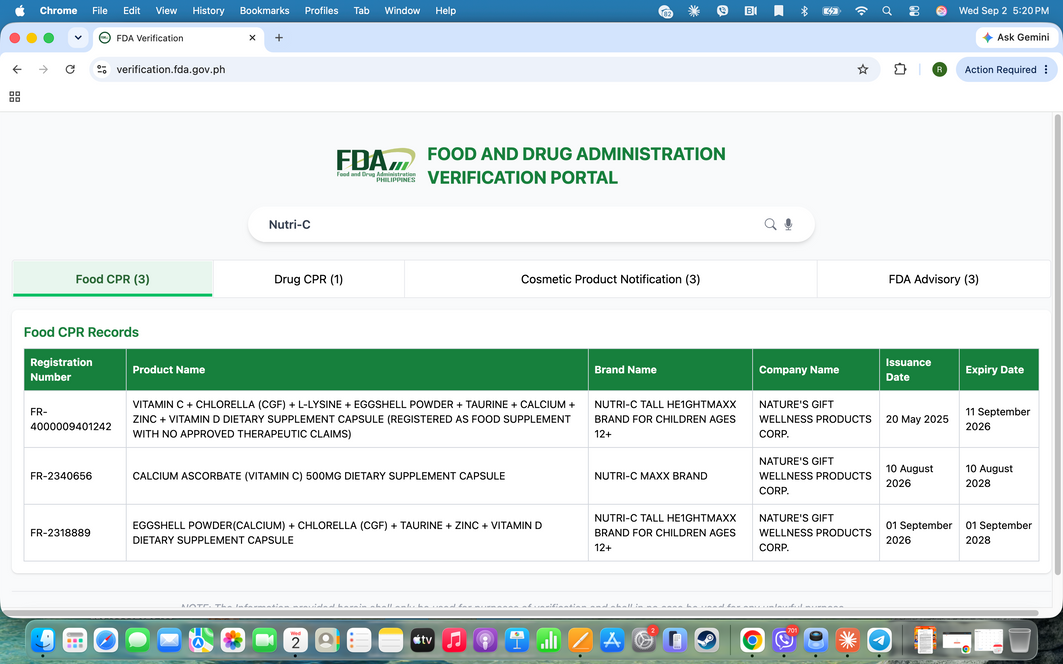Open the Chrome profile avatar R
The width and height of the screenshot is (1063, 664).
[x=939, y=69]
